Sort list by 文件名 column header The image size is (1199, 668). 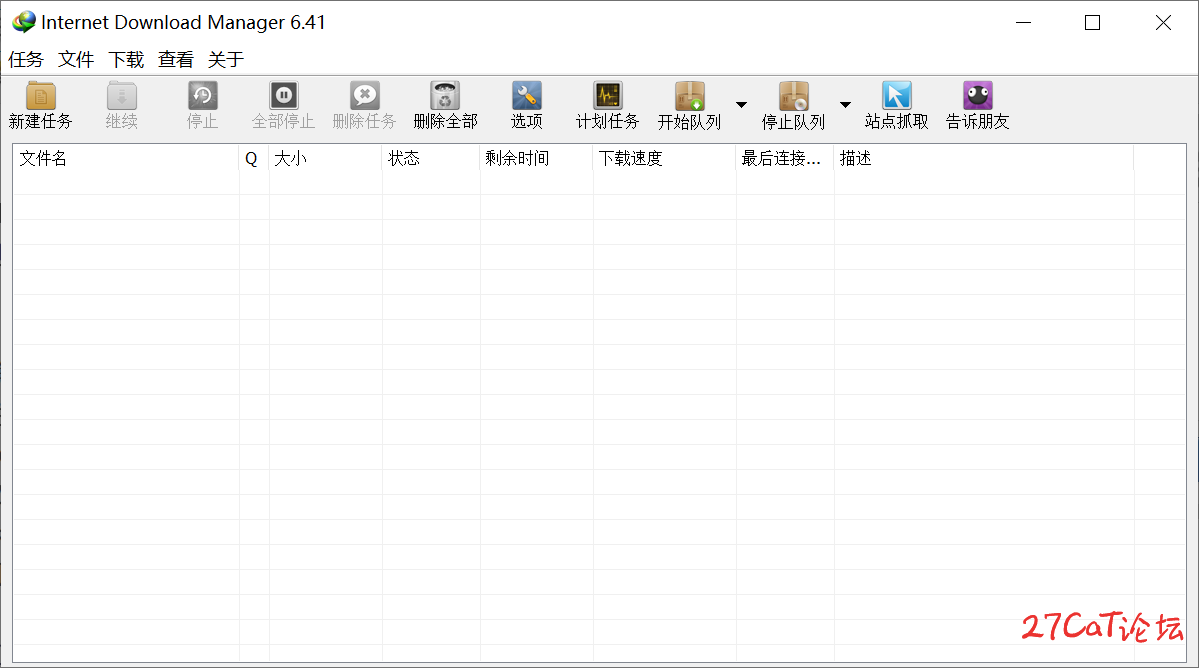point(126,158)
